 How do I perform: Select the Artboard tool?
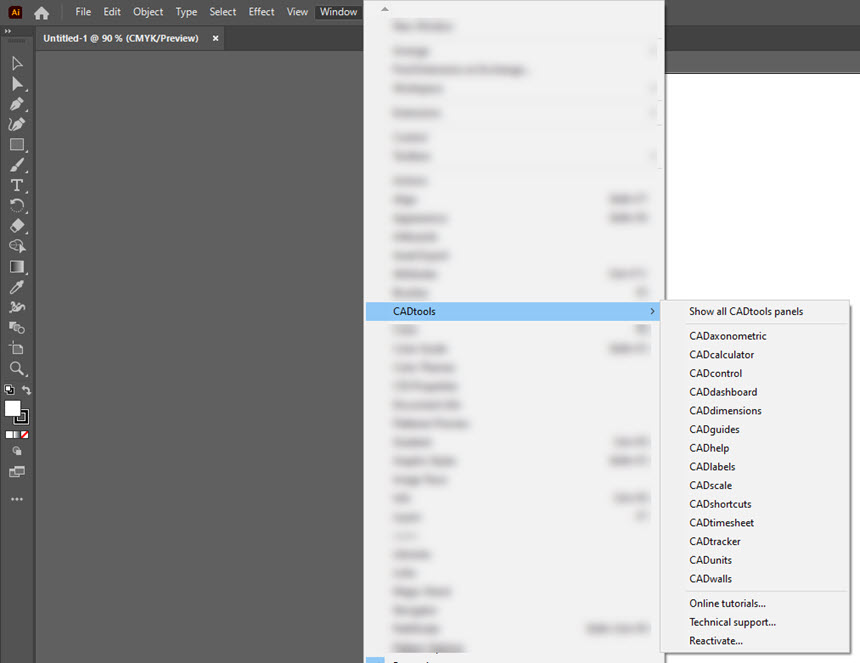coord(17,348)
